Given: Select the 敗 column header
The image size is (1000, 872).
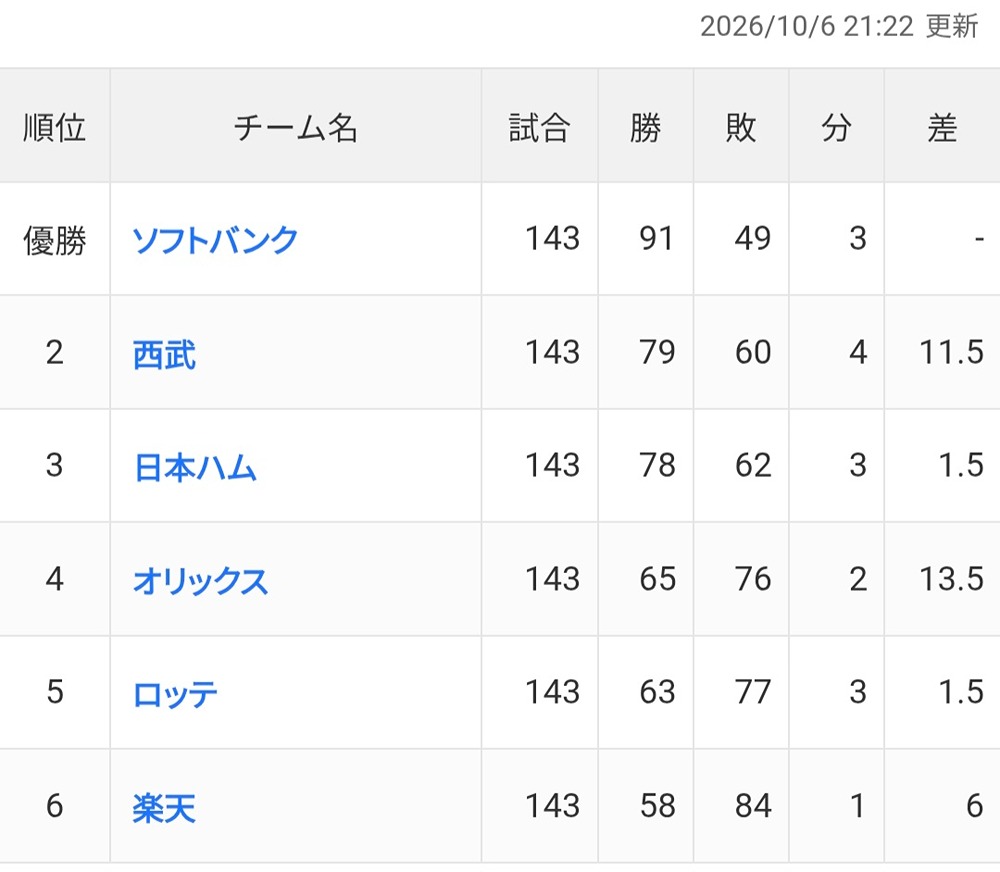Looking at the screenshot, I should [741, 127].
